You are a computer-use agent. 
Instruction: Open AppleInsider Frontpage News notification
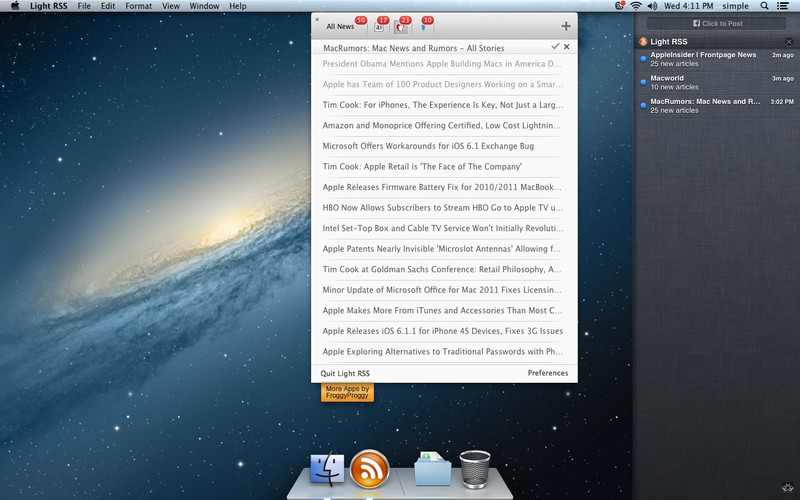(716, 59)
